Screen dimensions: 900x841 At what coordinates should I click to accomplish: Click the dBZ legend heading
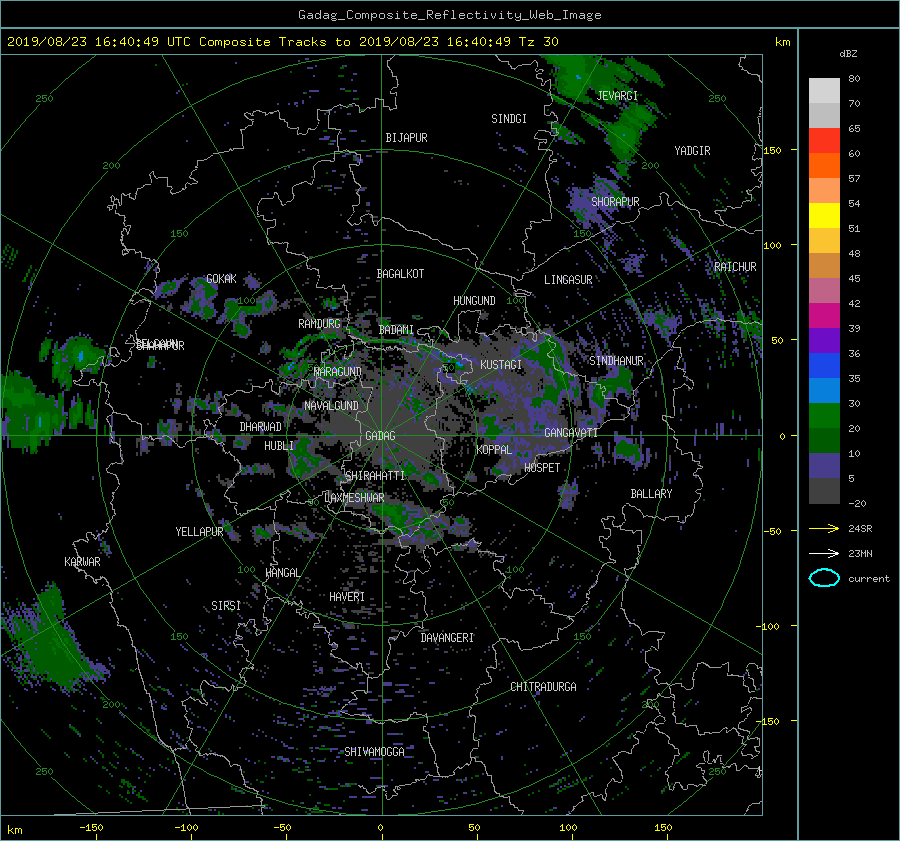(x=848, y=54)
